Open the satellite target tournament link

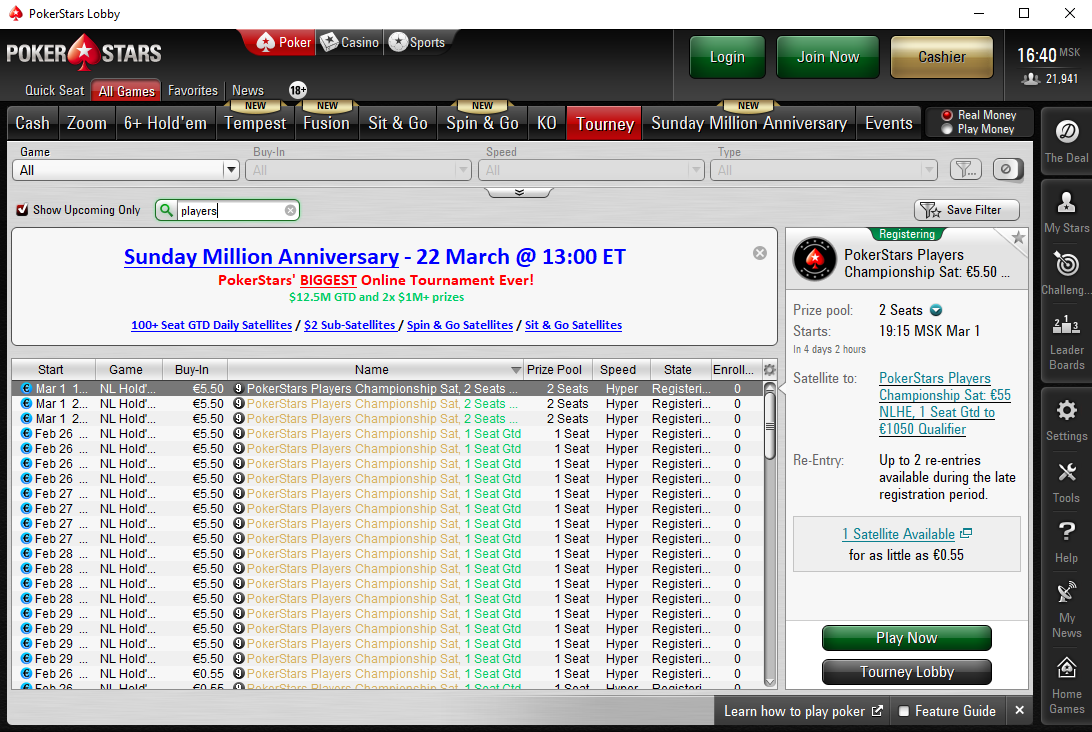click(x=944, y=404)
